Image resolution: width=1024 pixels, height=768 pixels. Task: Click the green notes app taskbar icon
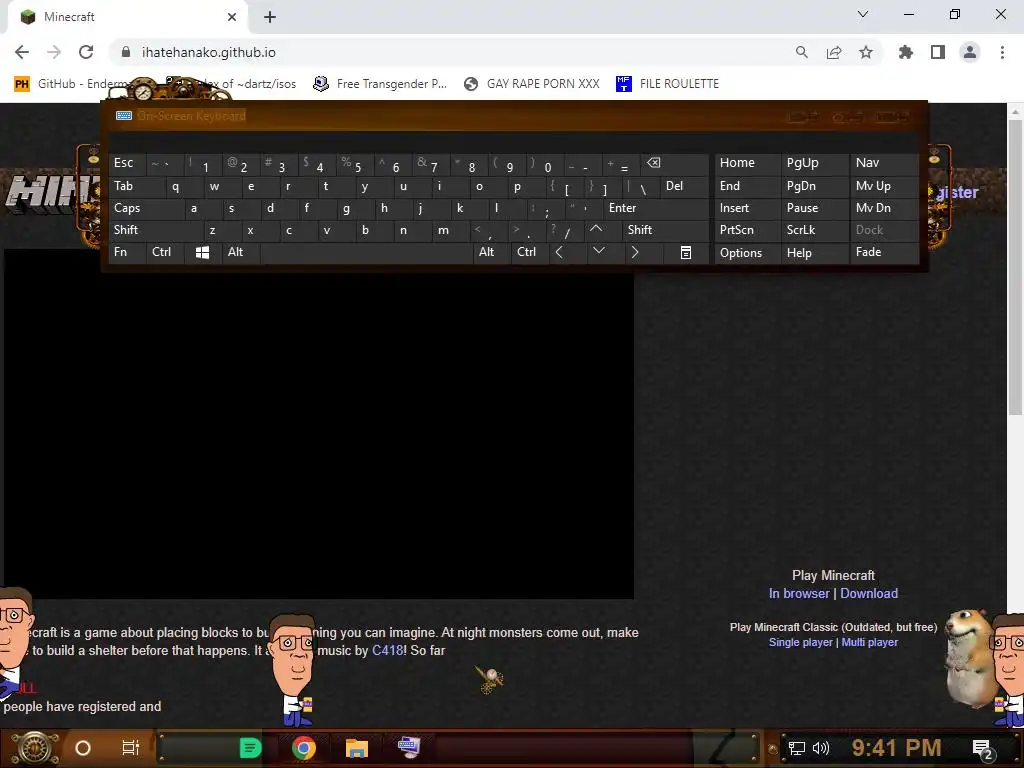point(250,748)
